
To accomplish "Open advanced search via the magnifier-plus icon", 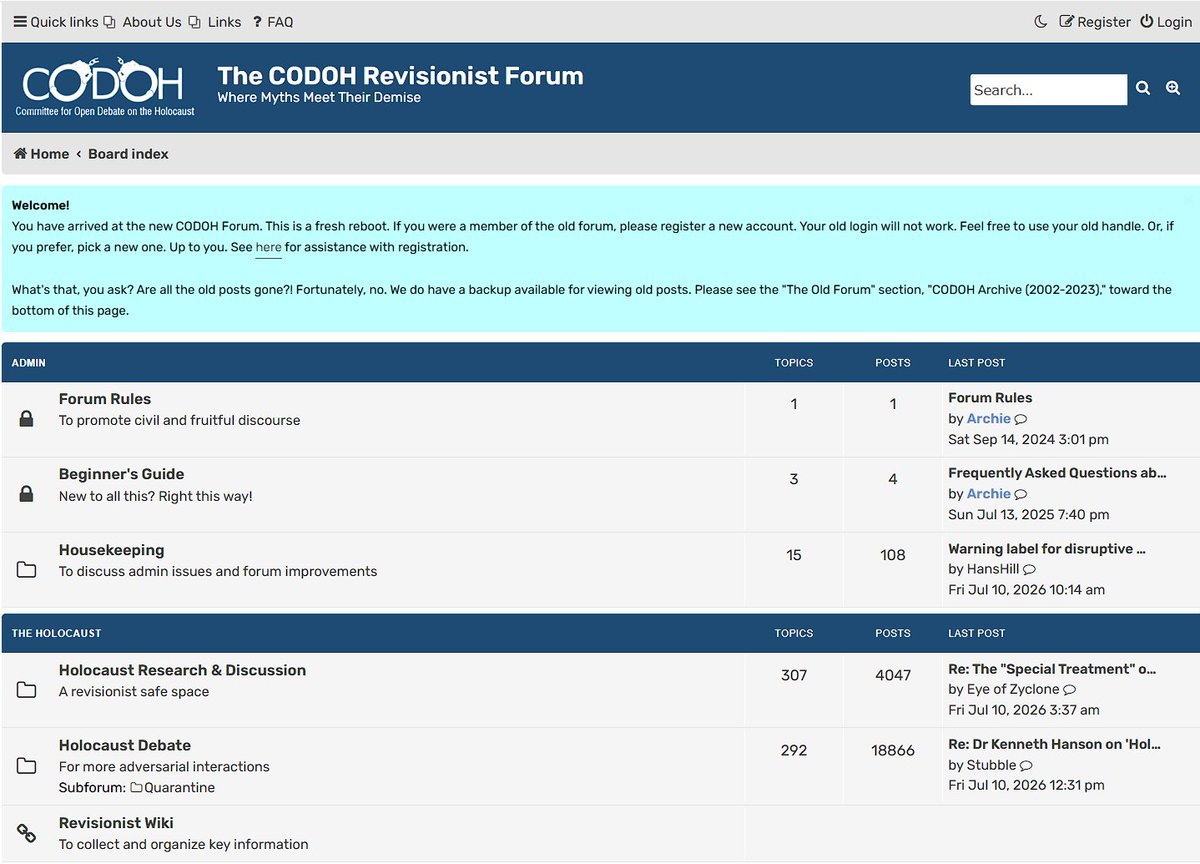I will click(1173, 89).
